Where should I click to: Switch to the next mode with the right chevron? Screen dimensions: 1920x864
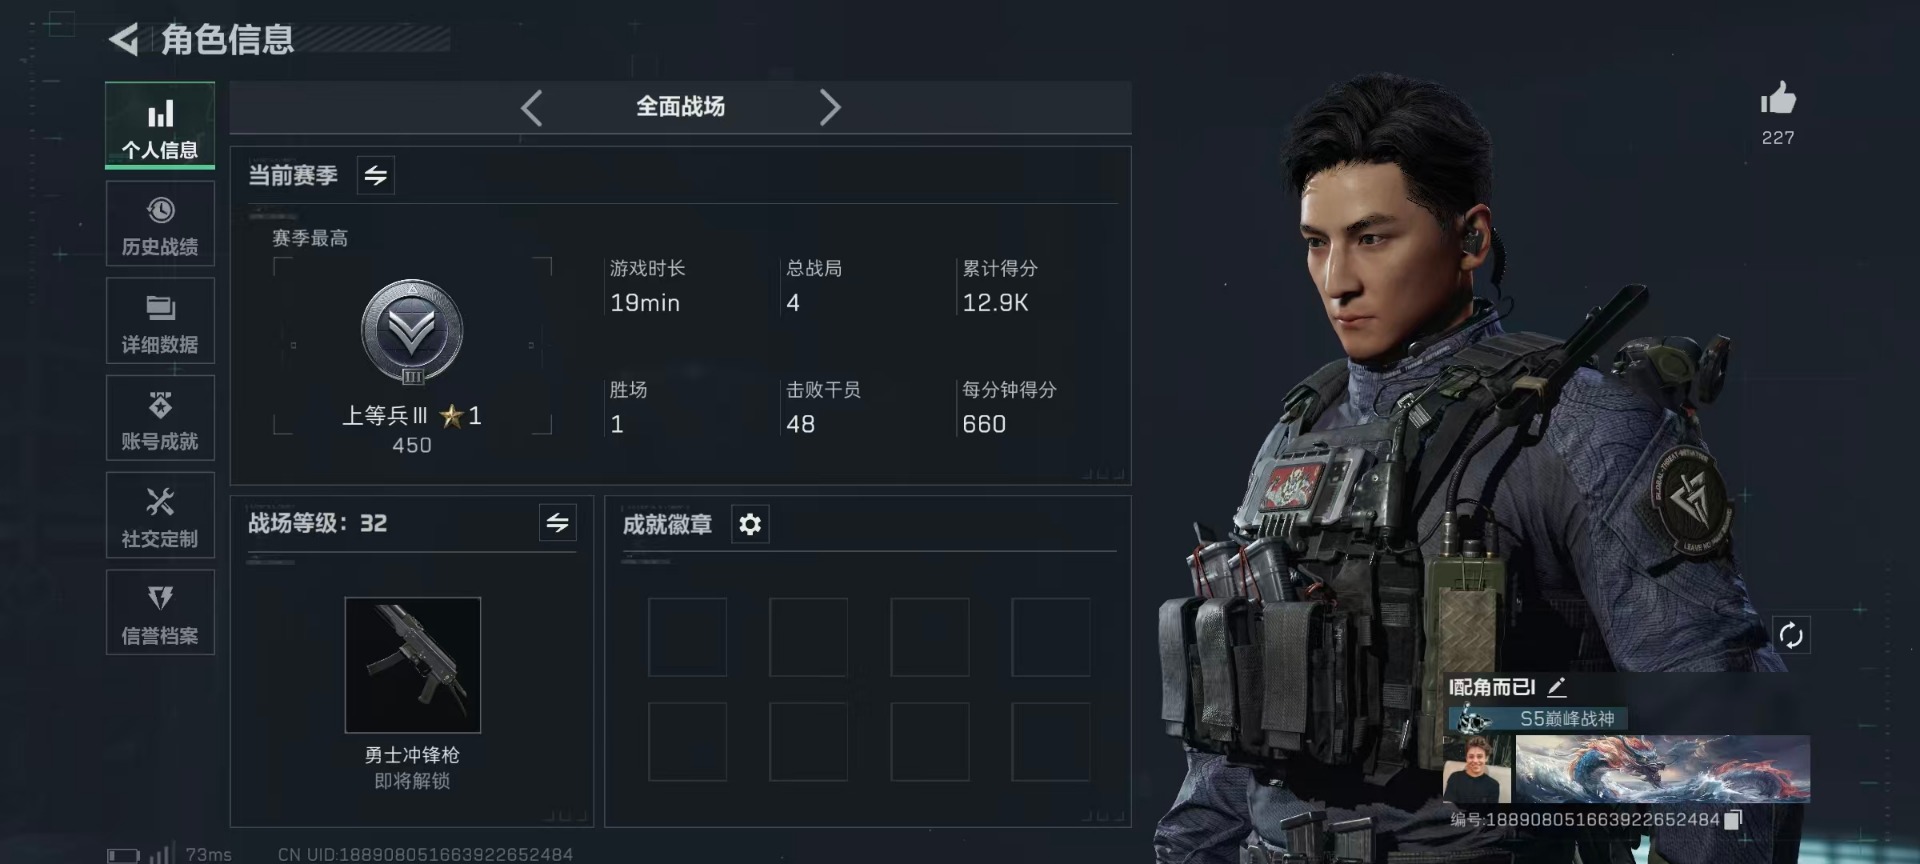coord(829,107)
